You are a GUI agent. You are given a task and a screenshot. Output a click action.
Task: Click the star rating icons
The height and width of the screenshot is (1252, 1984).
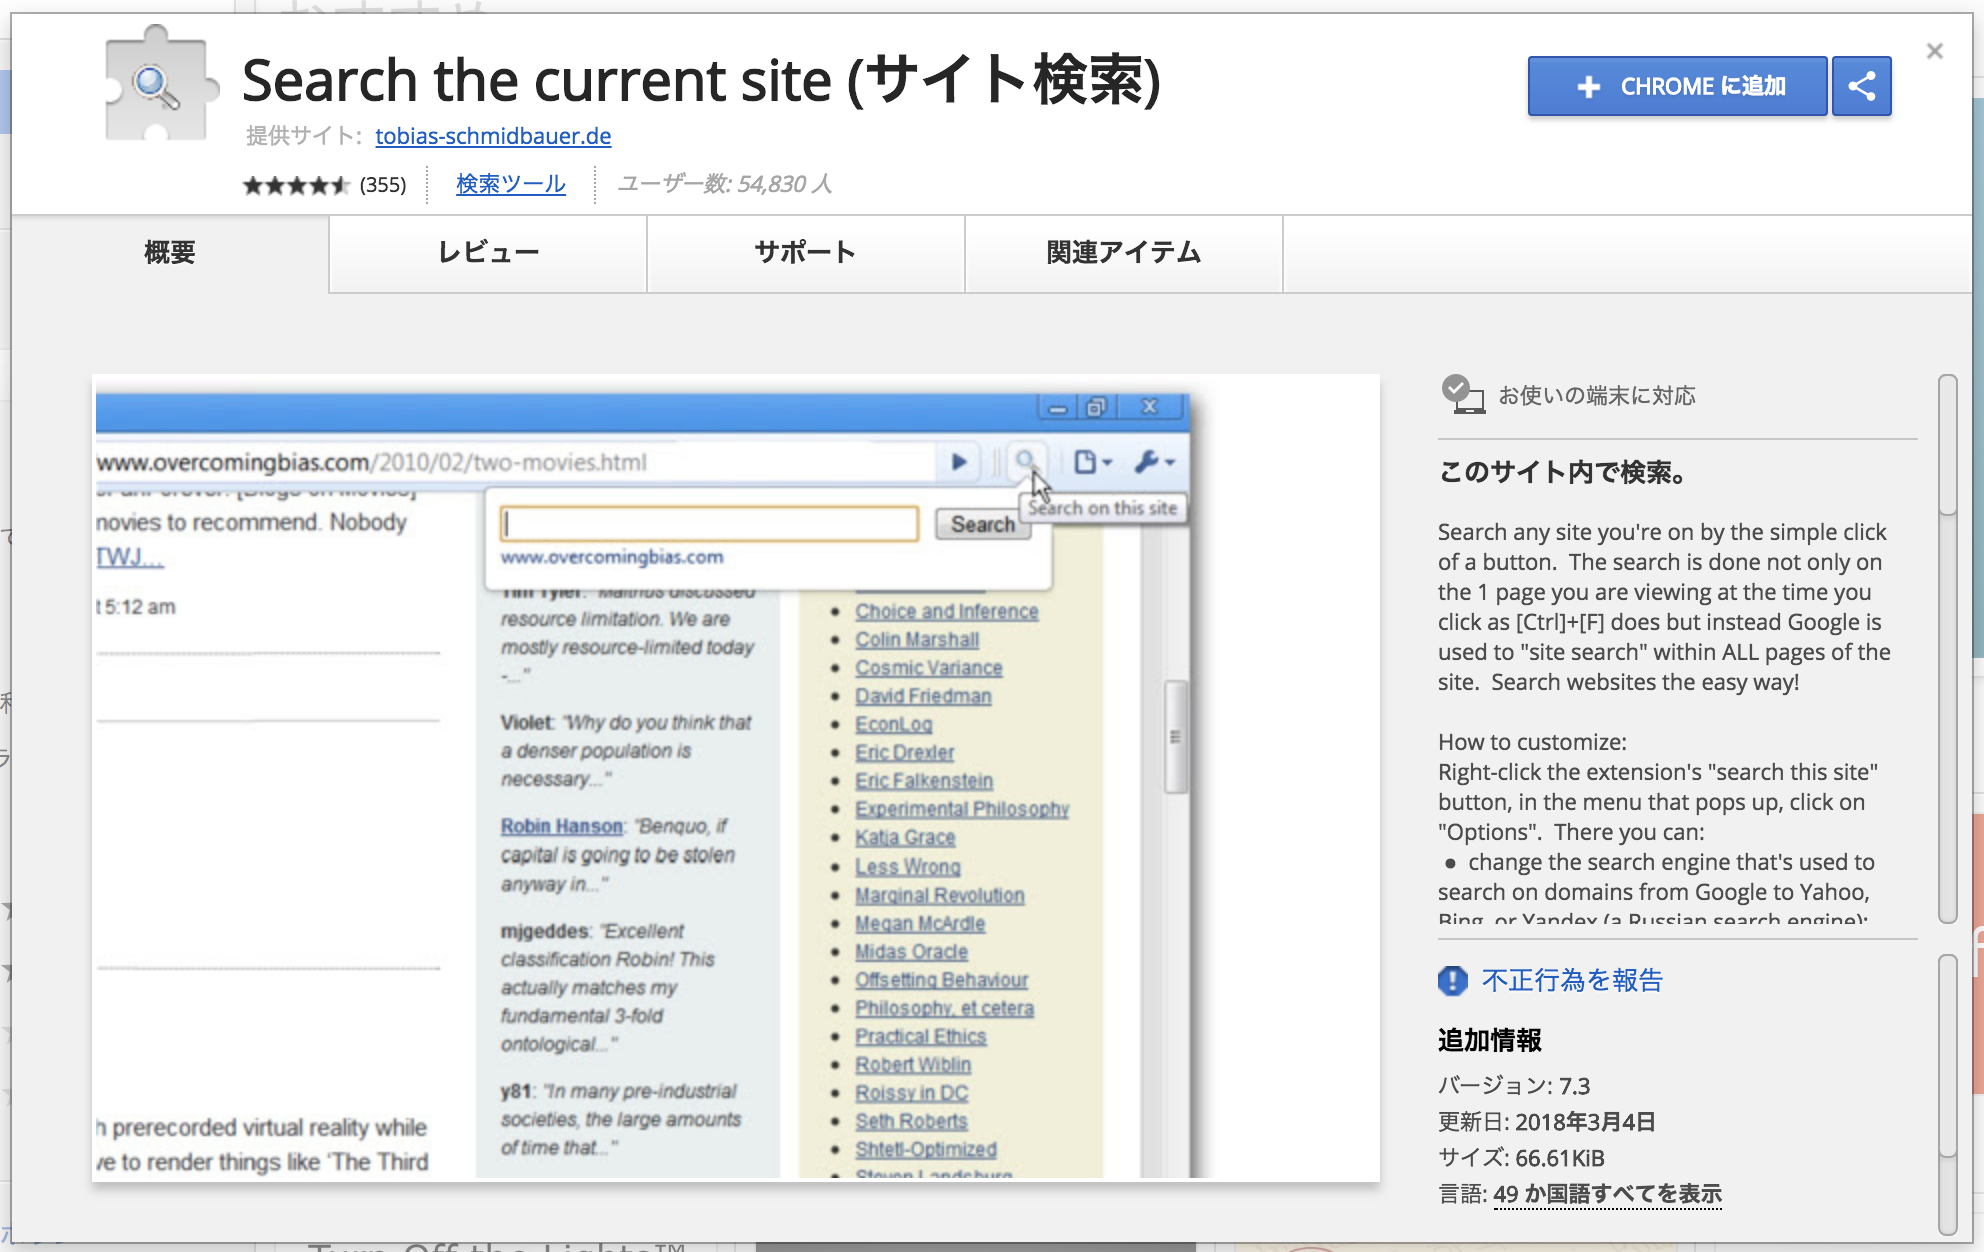coord(295,185)
